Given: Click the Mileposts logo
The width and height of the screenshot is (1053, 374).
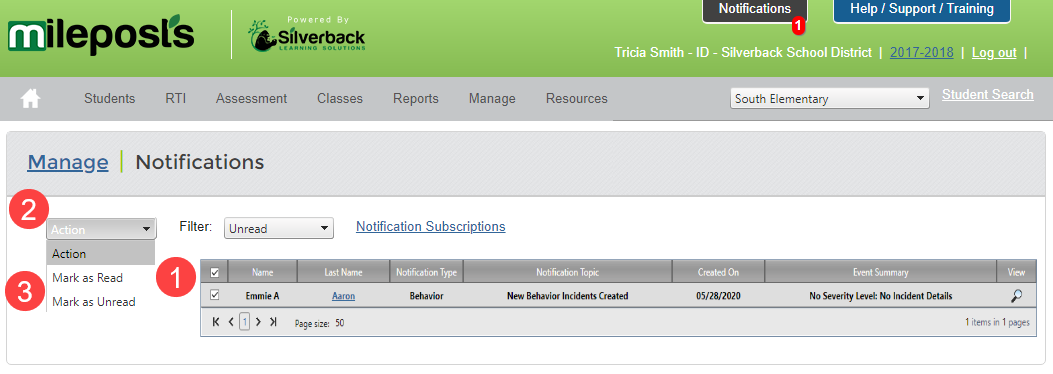Looking at the screenshot, I should pyautogui.click(x=101, y=38).
